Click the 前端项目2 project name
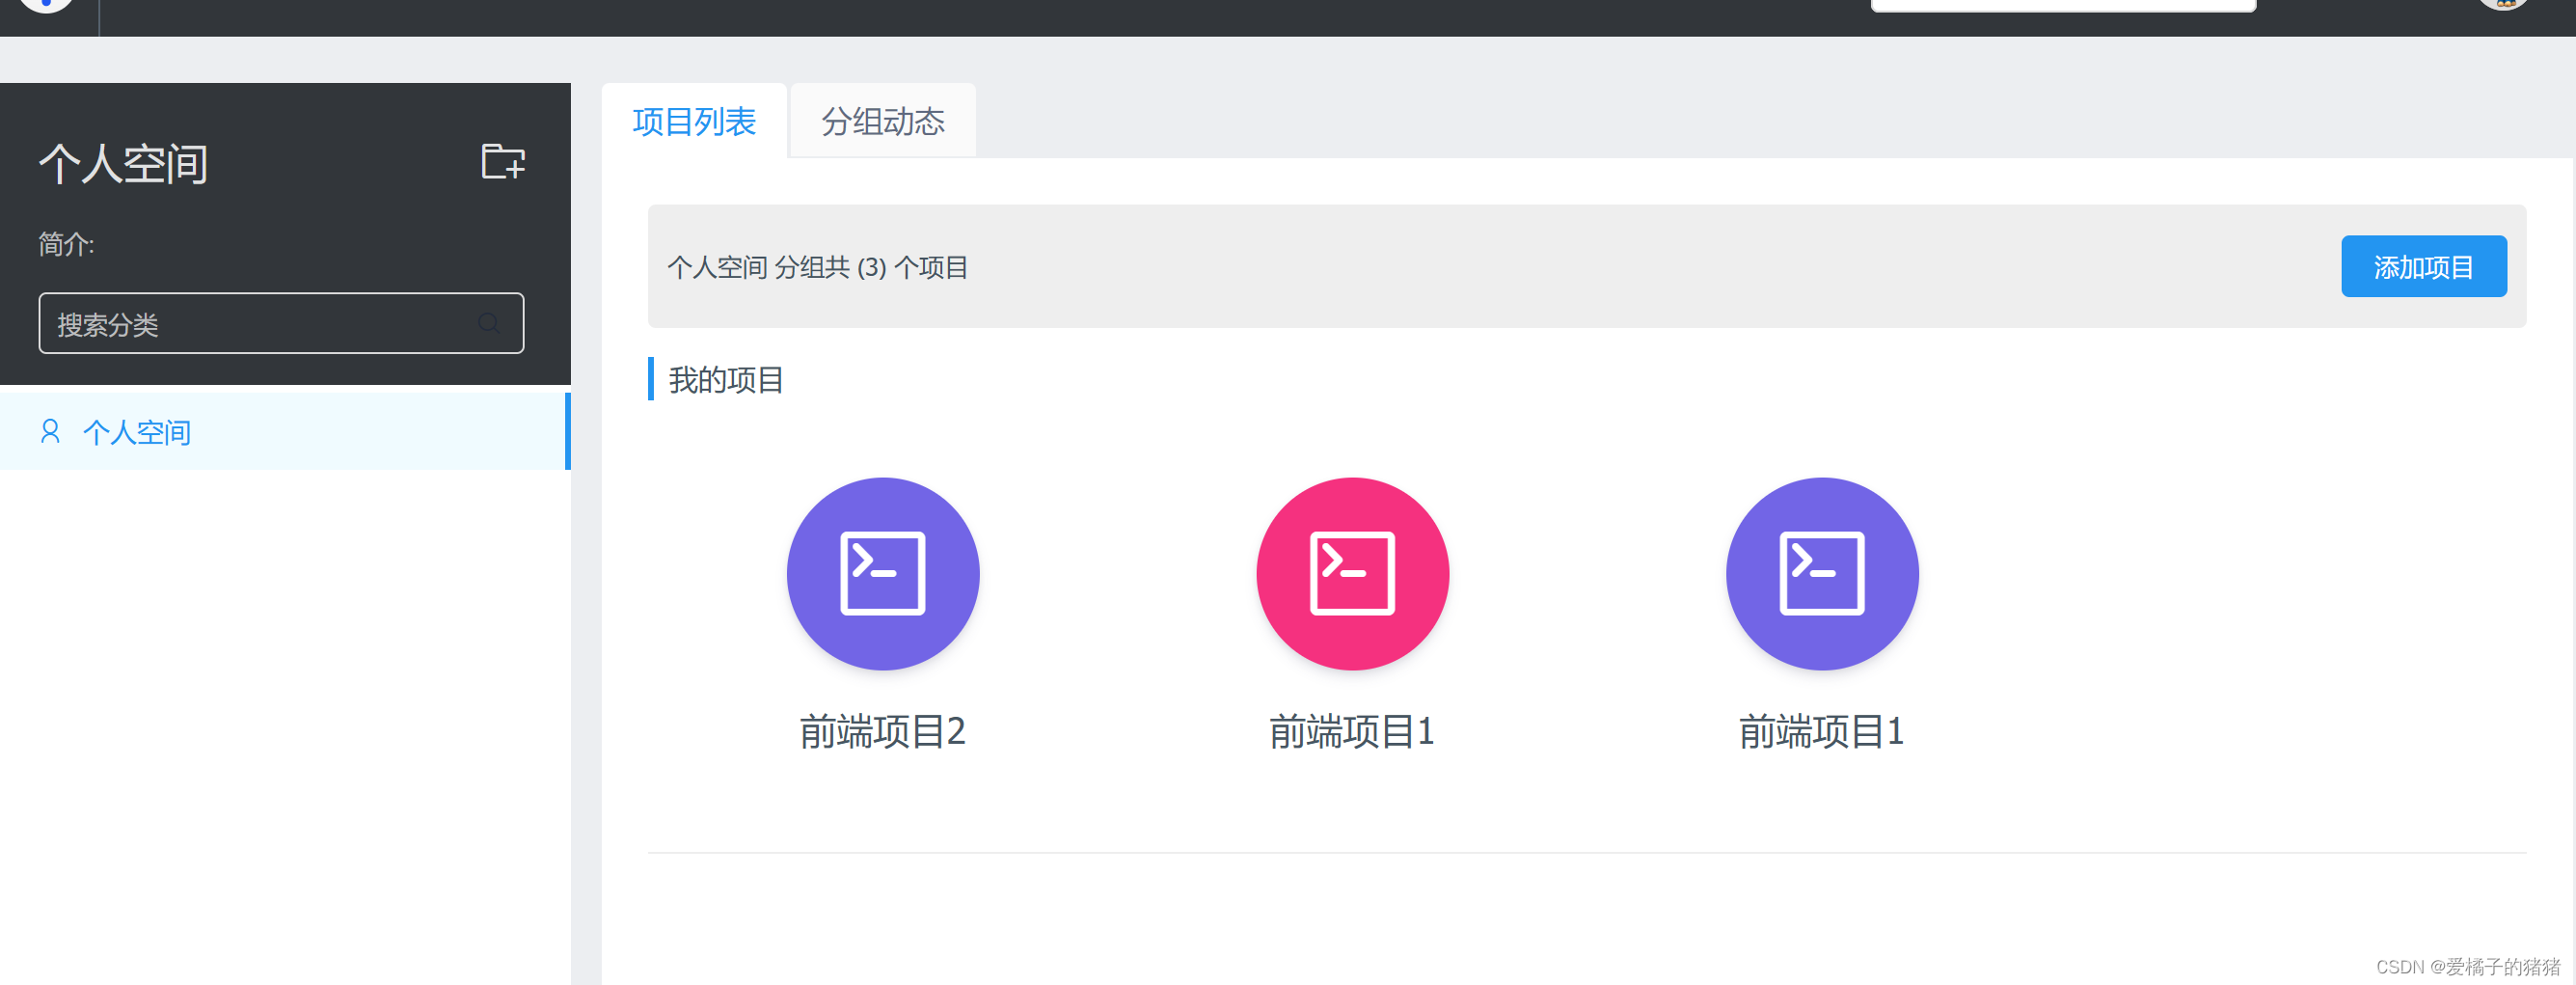 tap(882, 731)
